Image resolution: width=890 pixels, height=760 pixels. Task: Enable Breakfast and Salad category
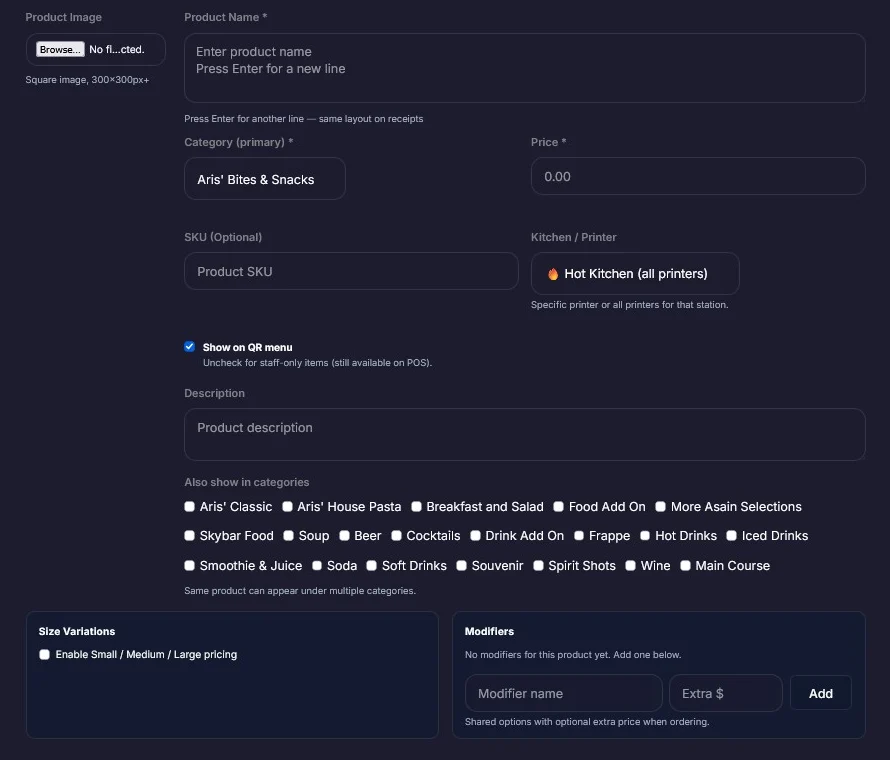pyautogui.click(x=417, y=506)
